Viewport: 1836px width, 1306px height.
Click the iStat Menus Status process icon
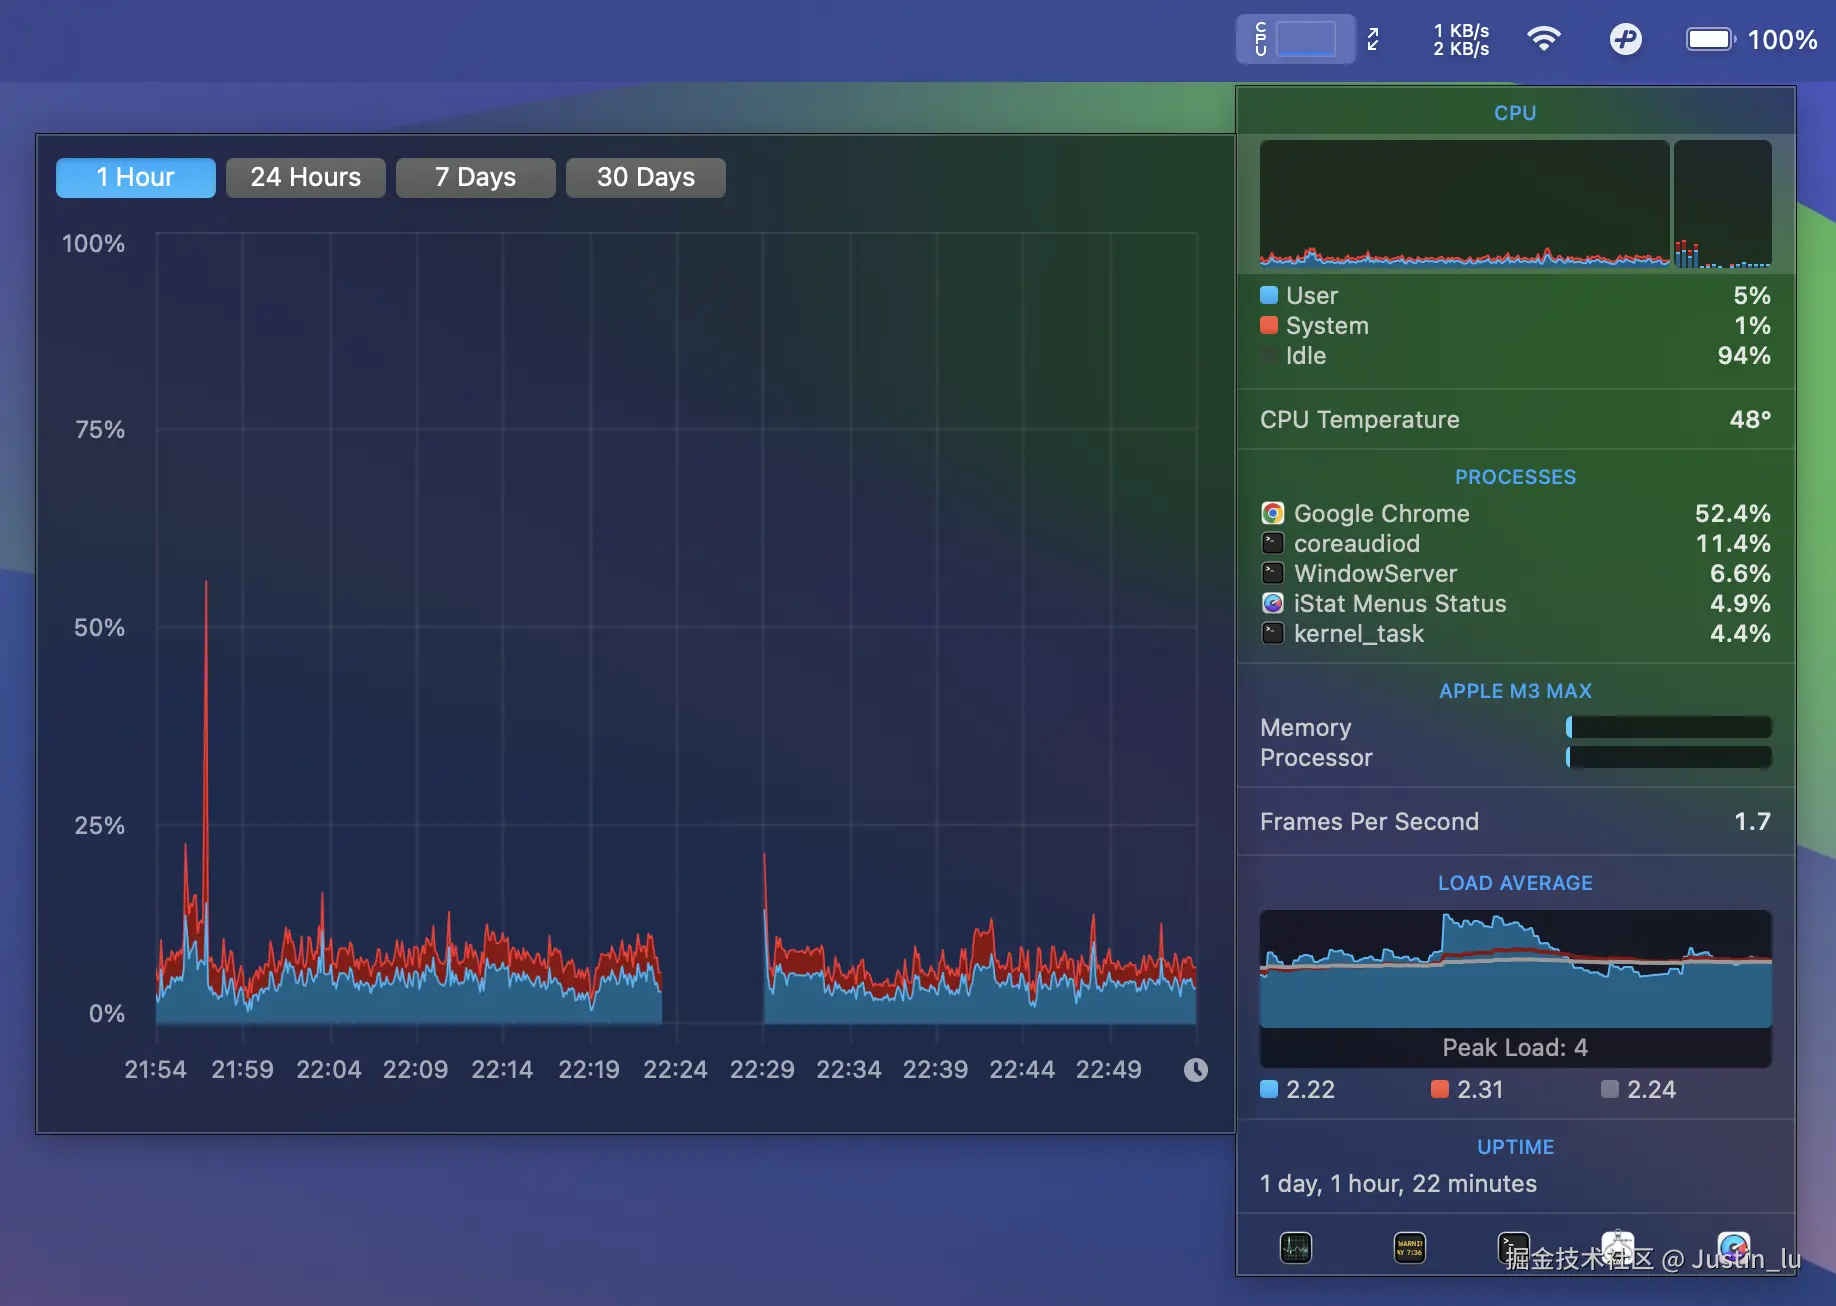pos(1273,604)
